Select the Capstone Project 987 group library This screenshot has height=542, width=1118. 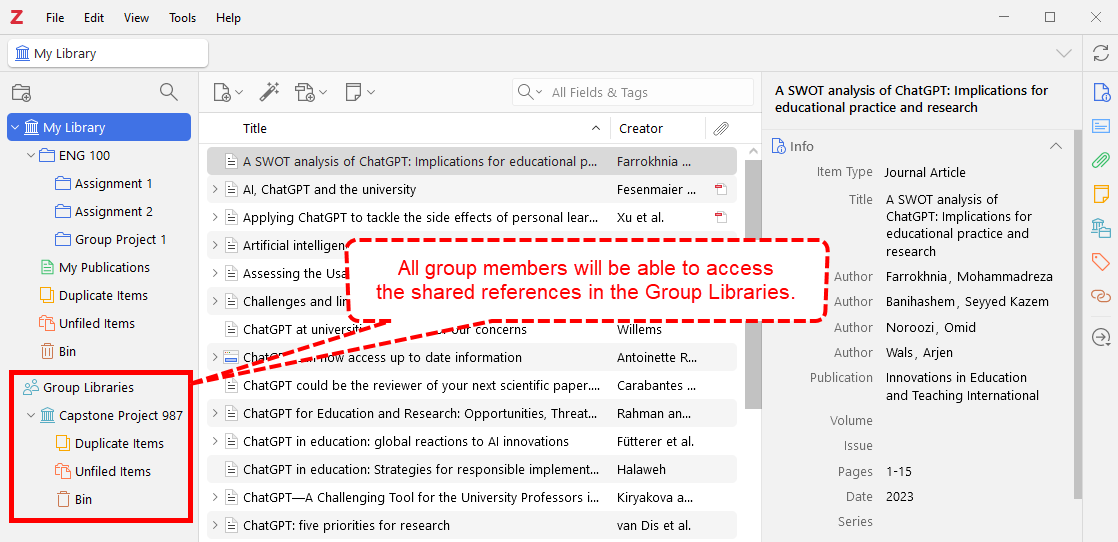(120, 415)
